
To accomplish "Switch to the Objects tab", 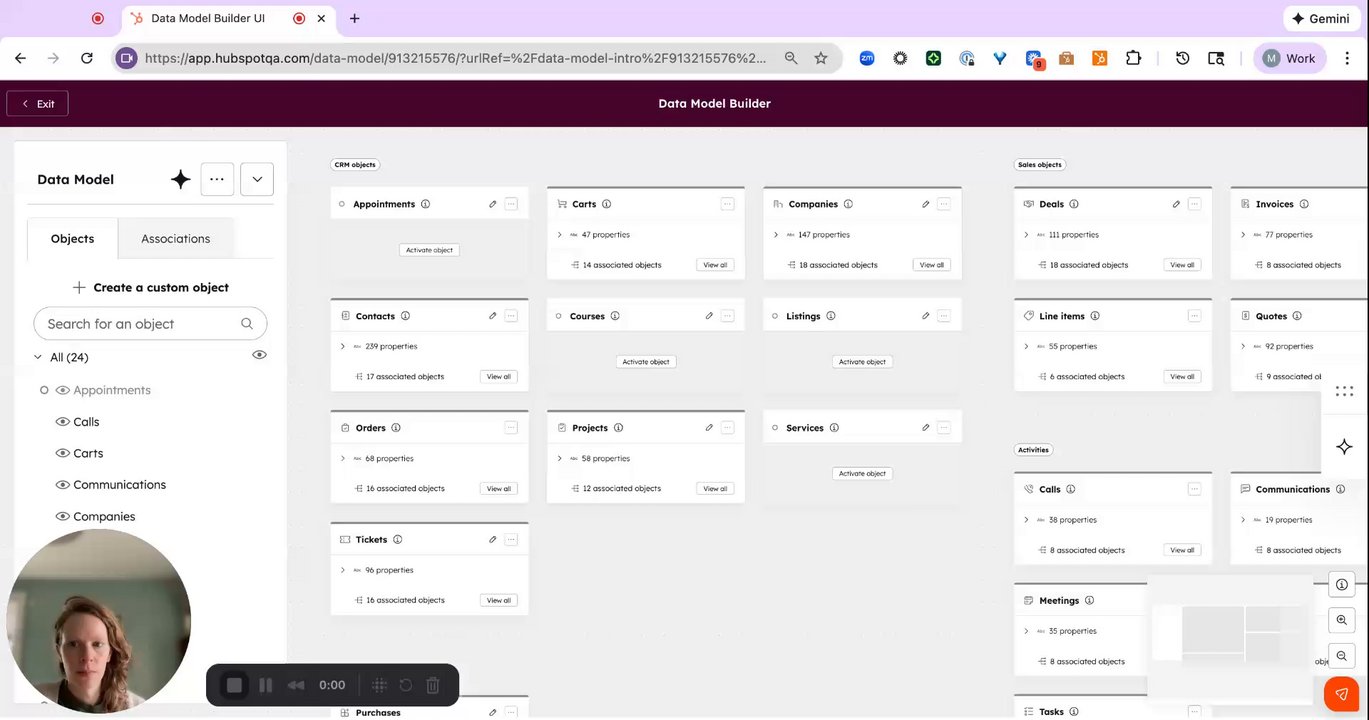I will click(73, 239).
